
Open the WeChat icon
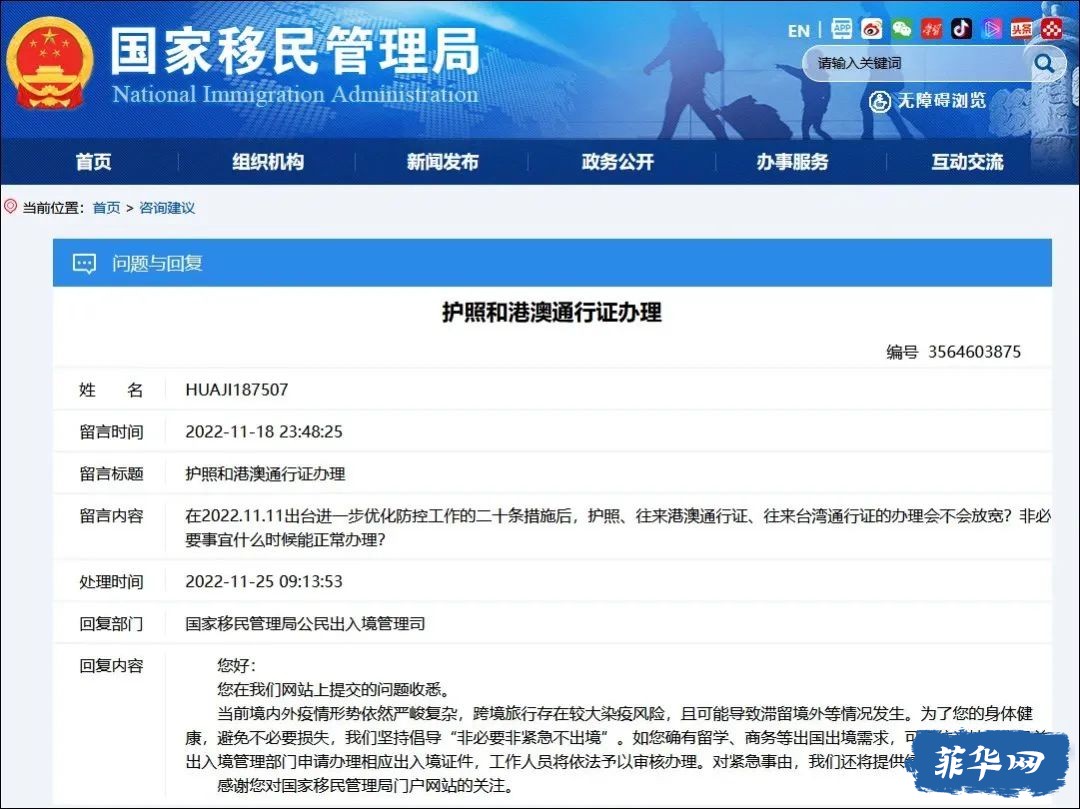(x=902, y=29)
